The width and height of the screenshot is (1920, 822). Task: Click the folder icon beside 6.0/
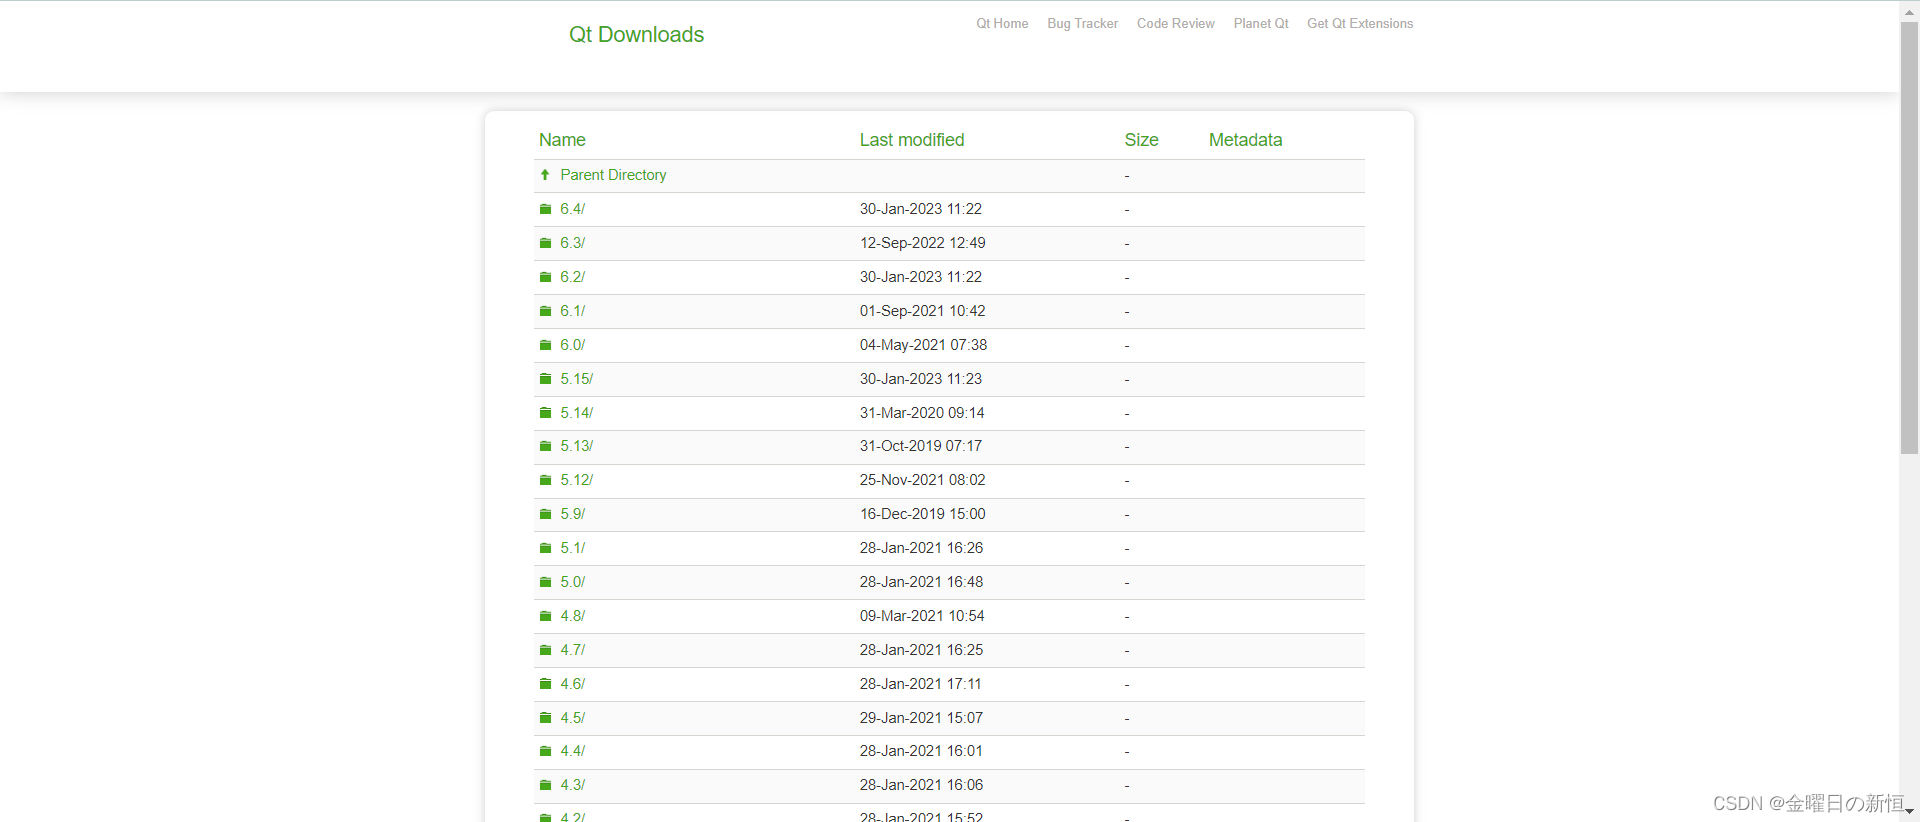(545, 345)
